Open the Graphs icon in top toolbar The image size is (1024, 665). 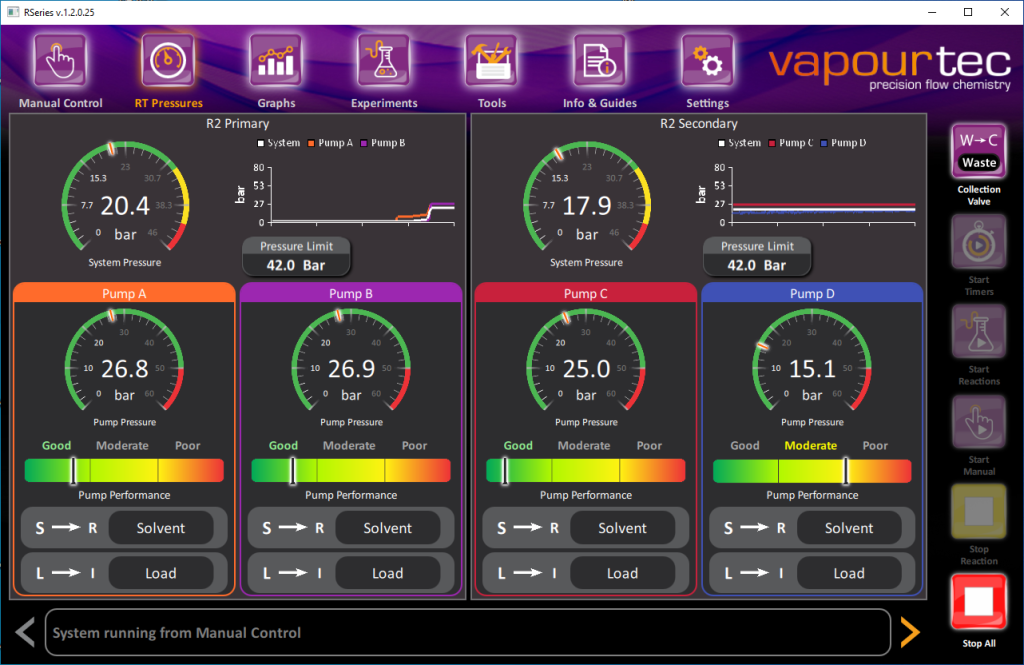pyautogui.click(x=276, y=62)
